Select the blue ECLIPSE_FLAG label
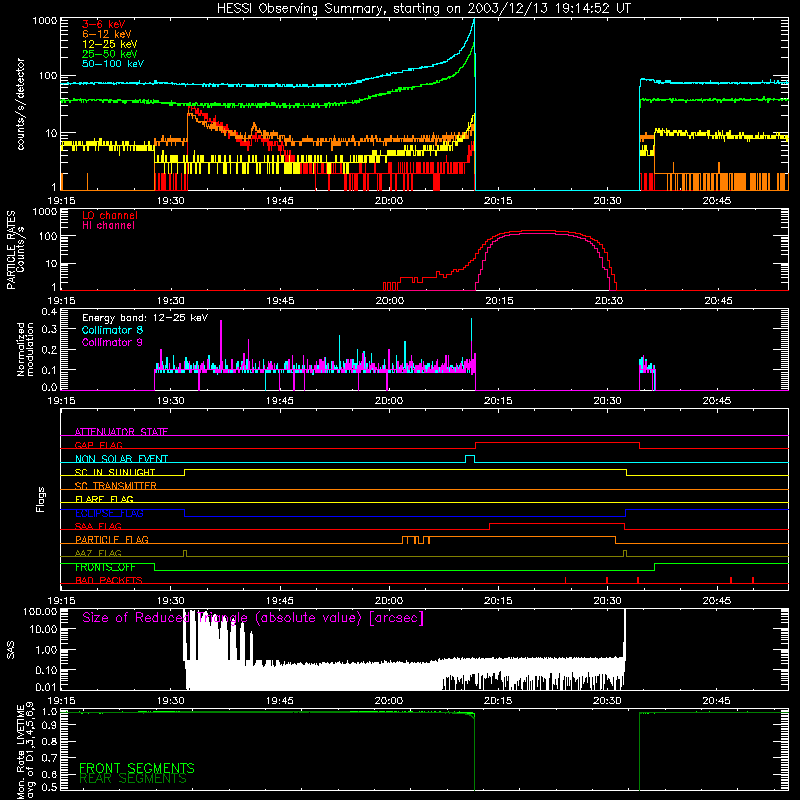 pos(109,513)
